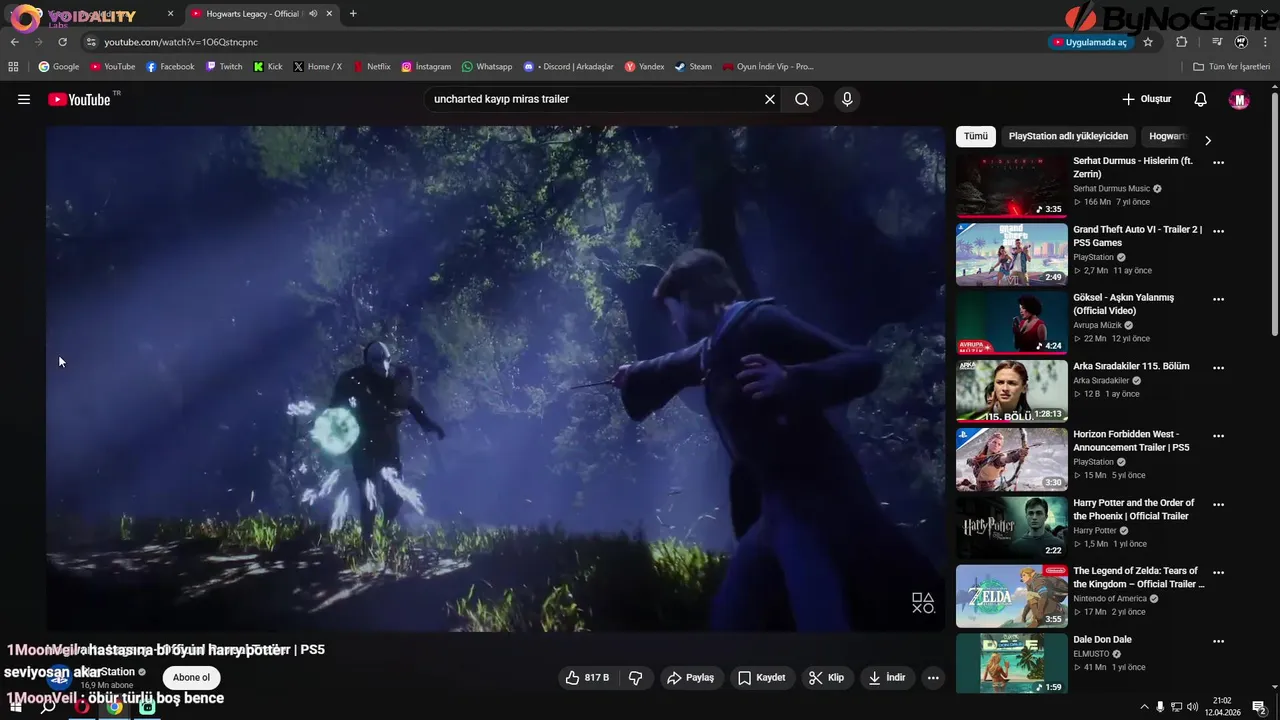Open options for Arka Sıradakiler 115. Bölüm

(1218, 367)
